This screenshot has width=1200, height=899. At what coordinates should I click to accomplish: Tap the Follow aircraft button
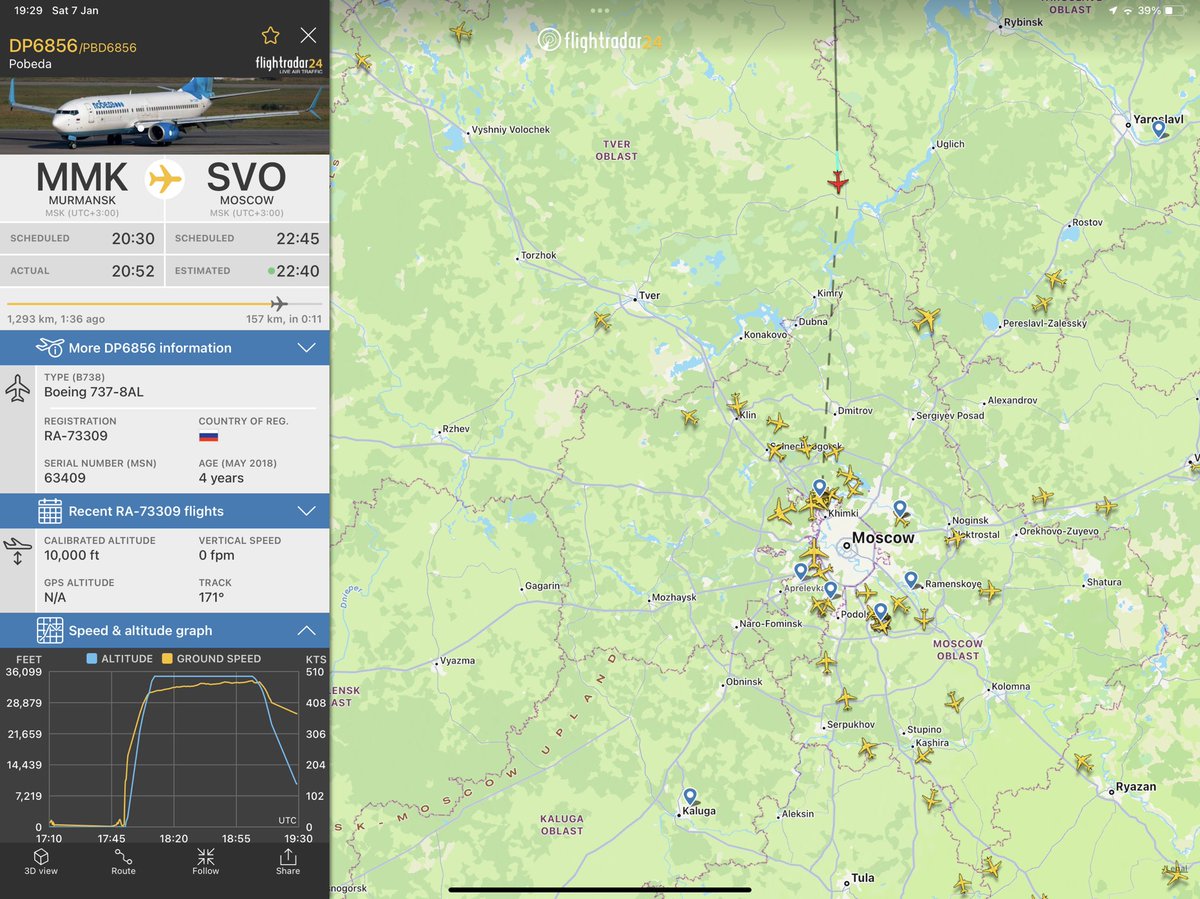pyautogui.click(x=206, y=862)
